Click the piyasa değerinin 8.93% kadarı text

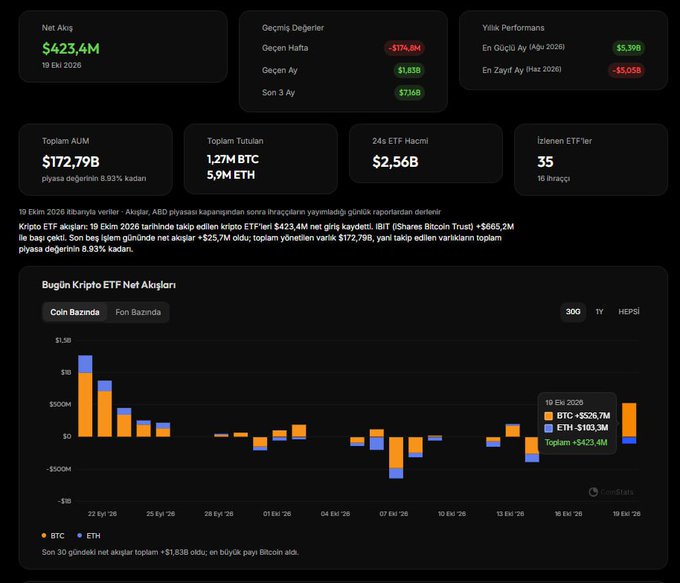94,178
